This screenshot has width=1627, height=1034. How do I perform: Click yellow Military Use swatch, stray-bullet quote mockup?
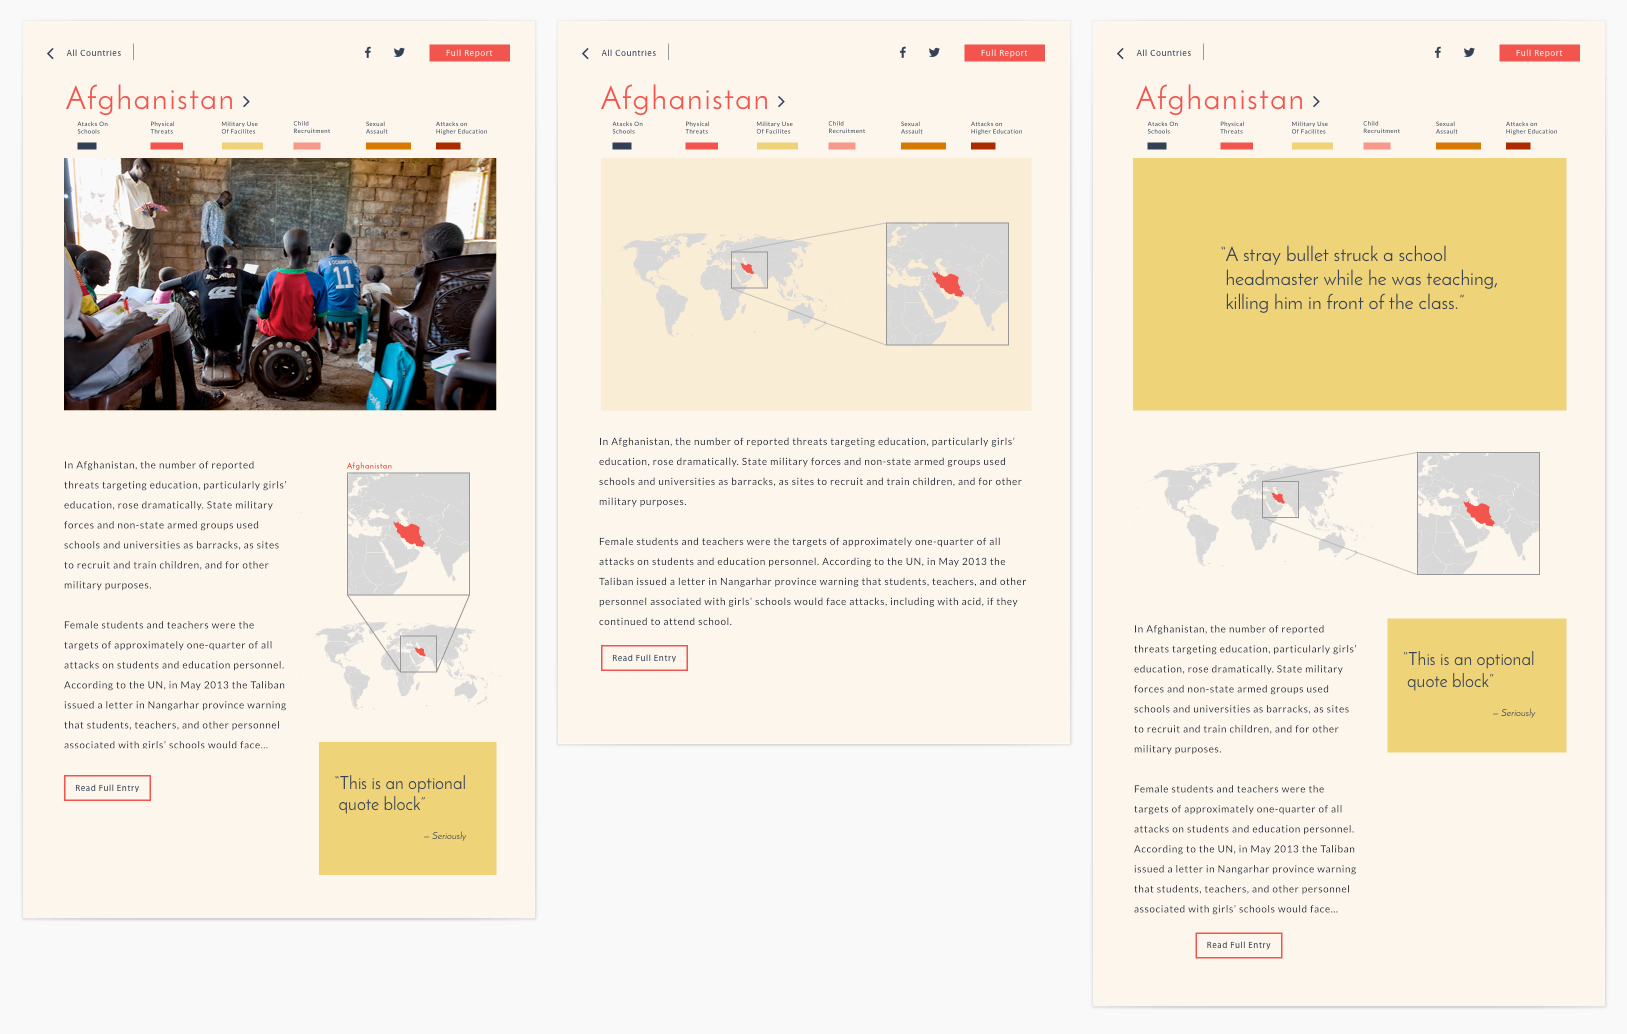[x=1312, y=146]
